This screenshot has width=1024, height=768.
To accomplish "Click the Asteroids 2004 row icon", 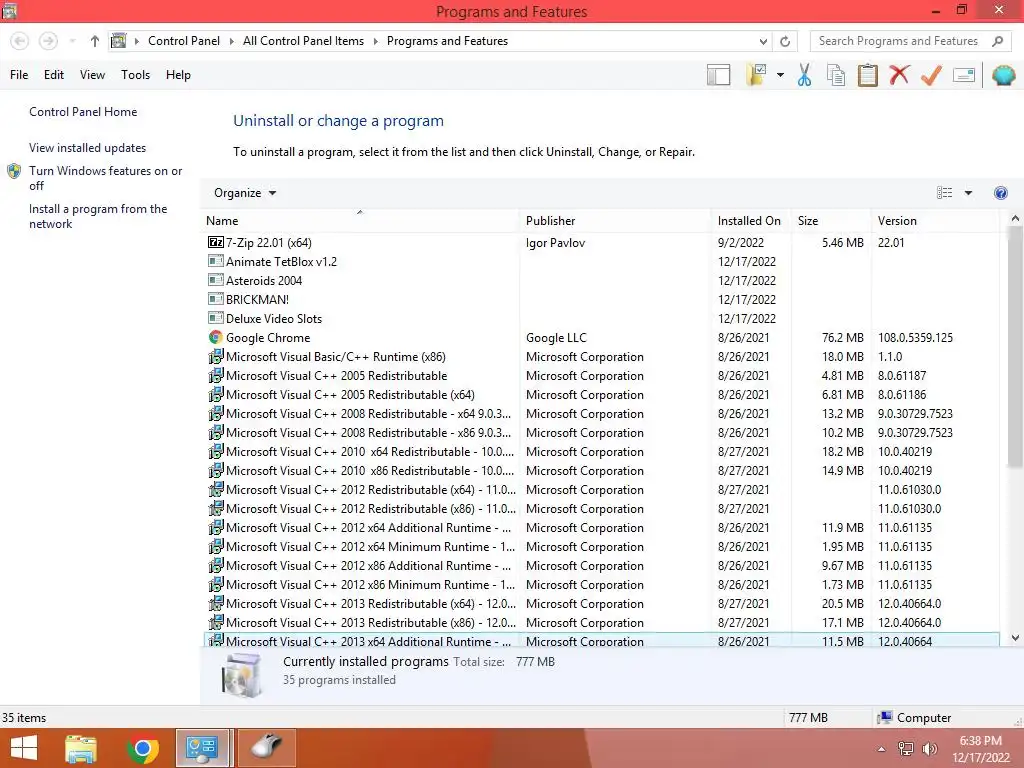I will click(x=216, y=280).
